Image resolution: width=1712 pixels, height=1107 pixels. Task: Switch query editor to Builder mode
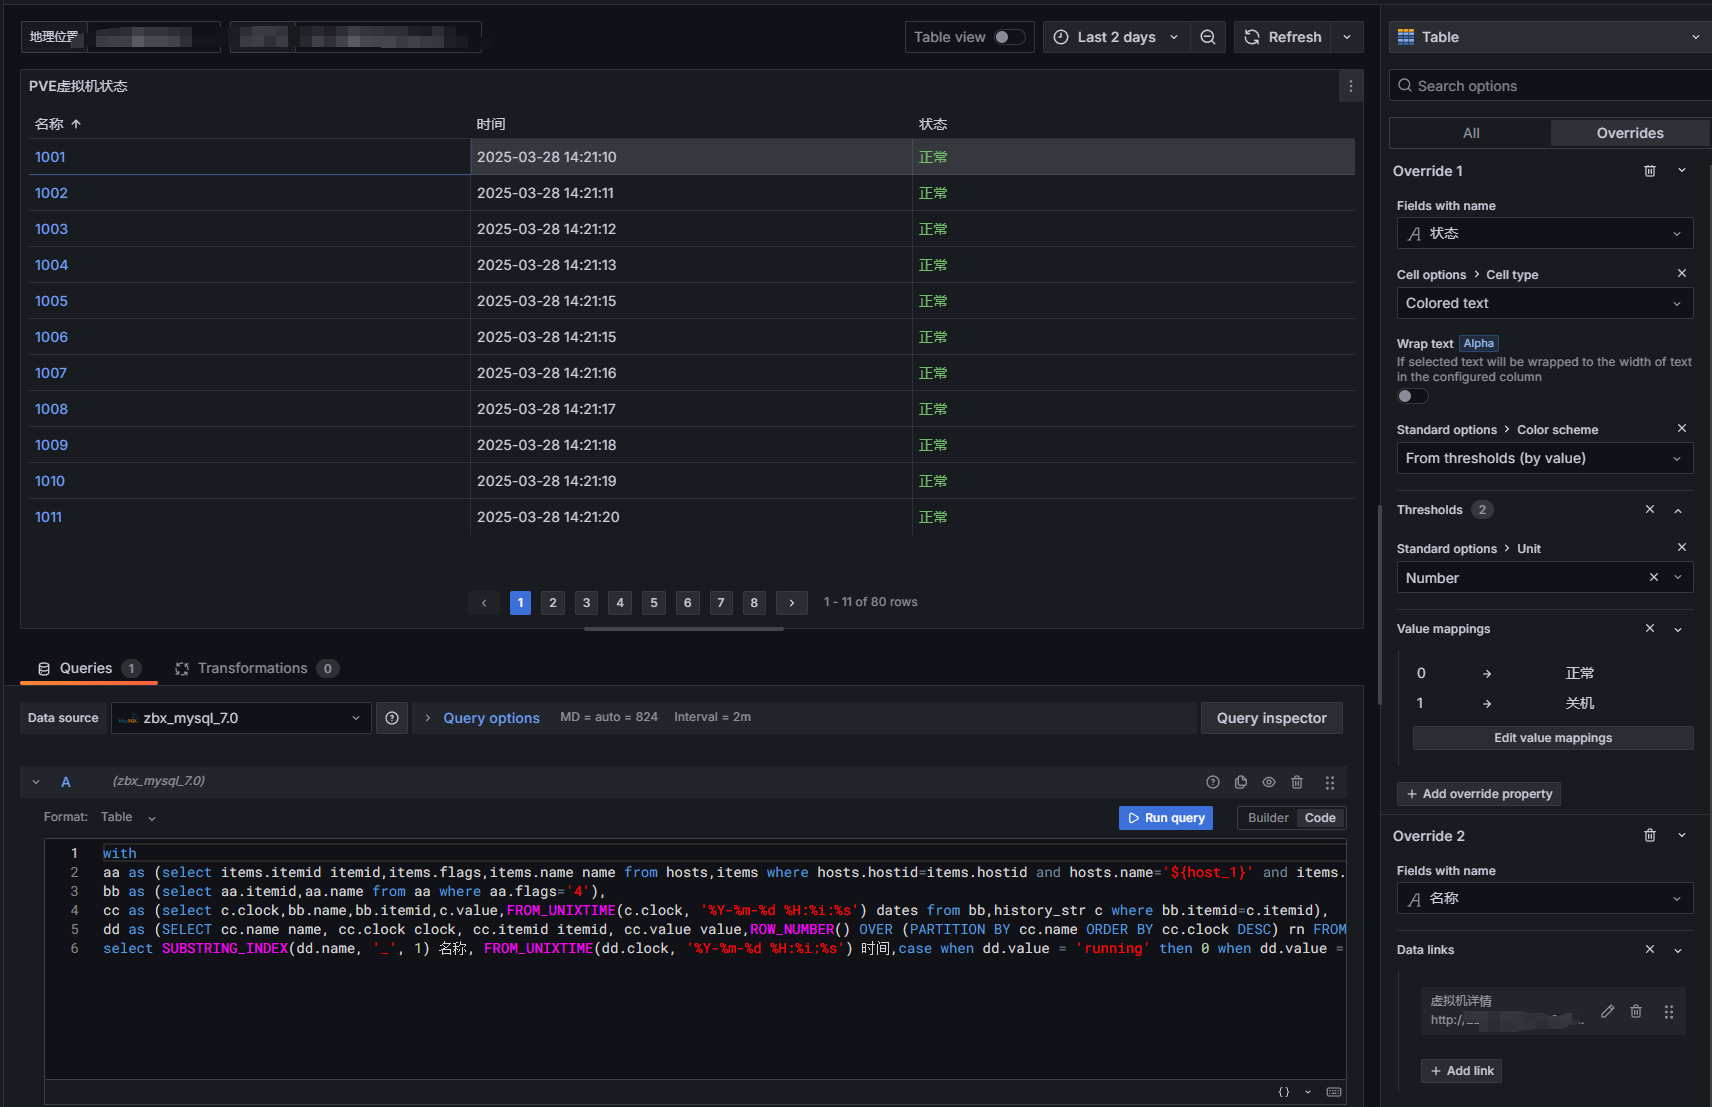click(1268, 818)
